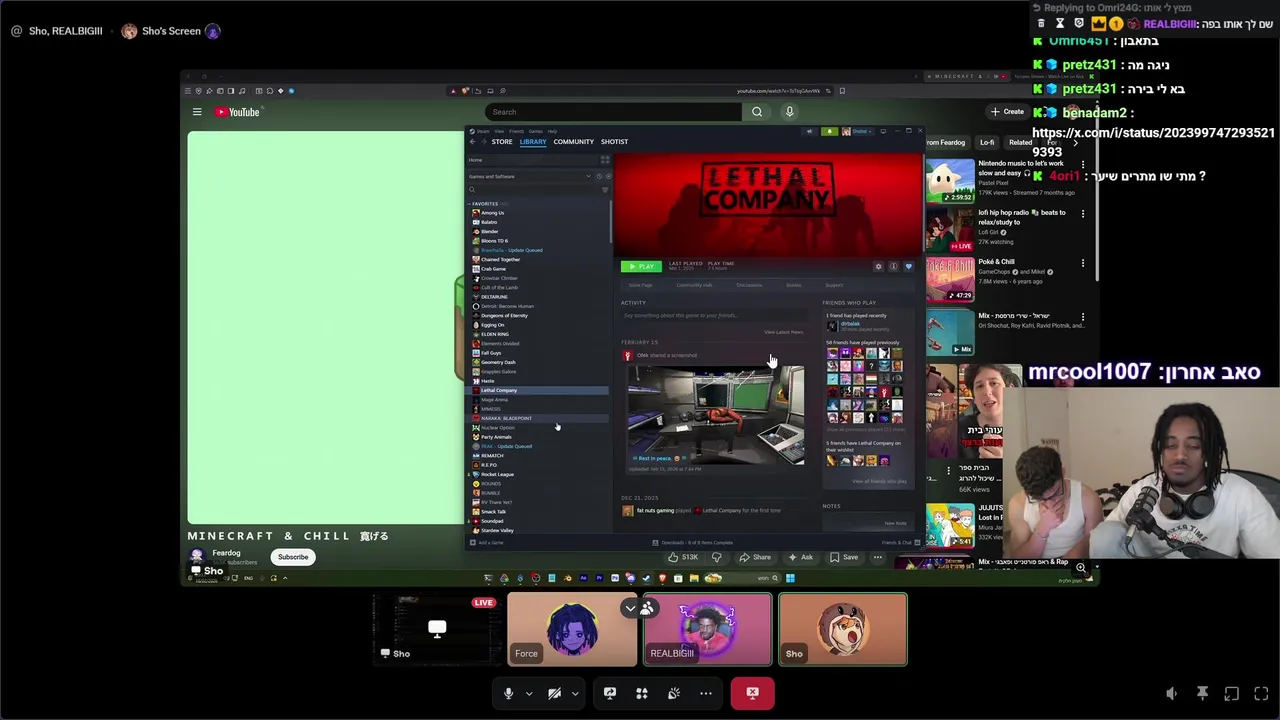Screen dimensions: 1280x720
Task: Open camera options arrow beside camera button
Action: pyautogui.click(x=575, y=693)
